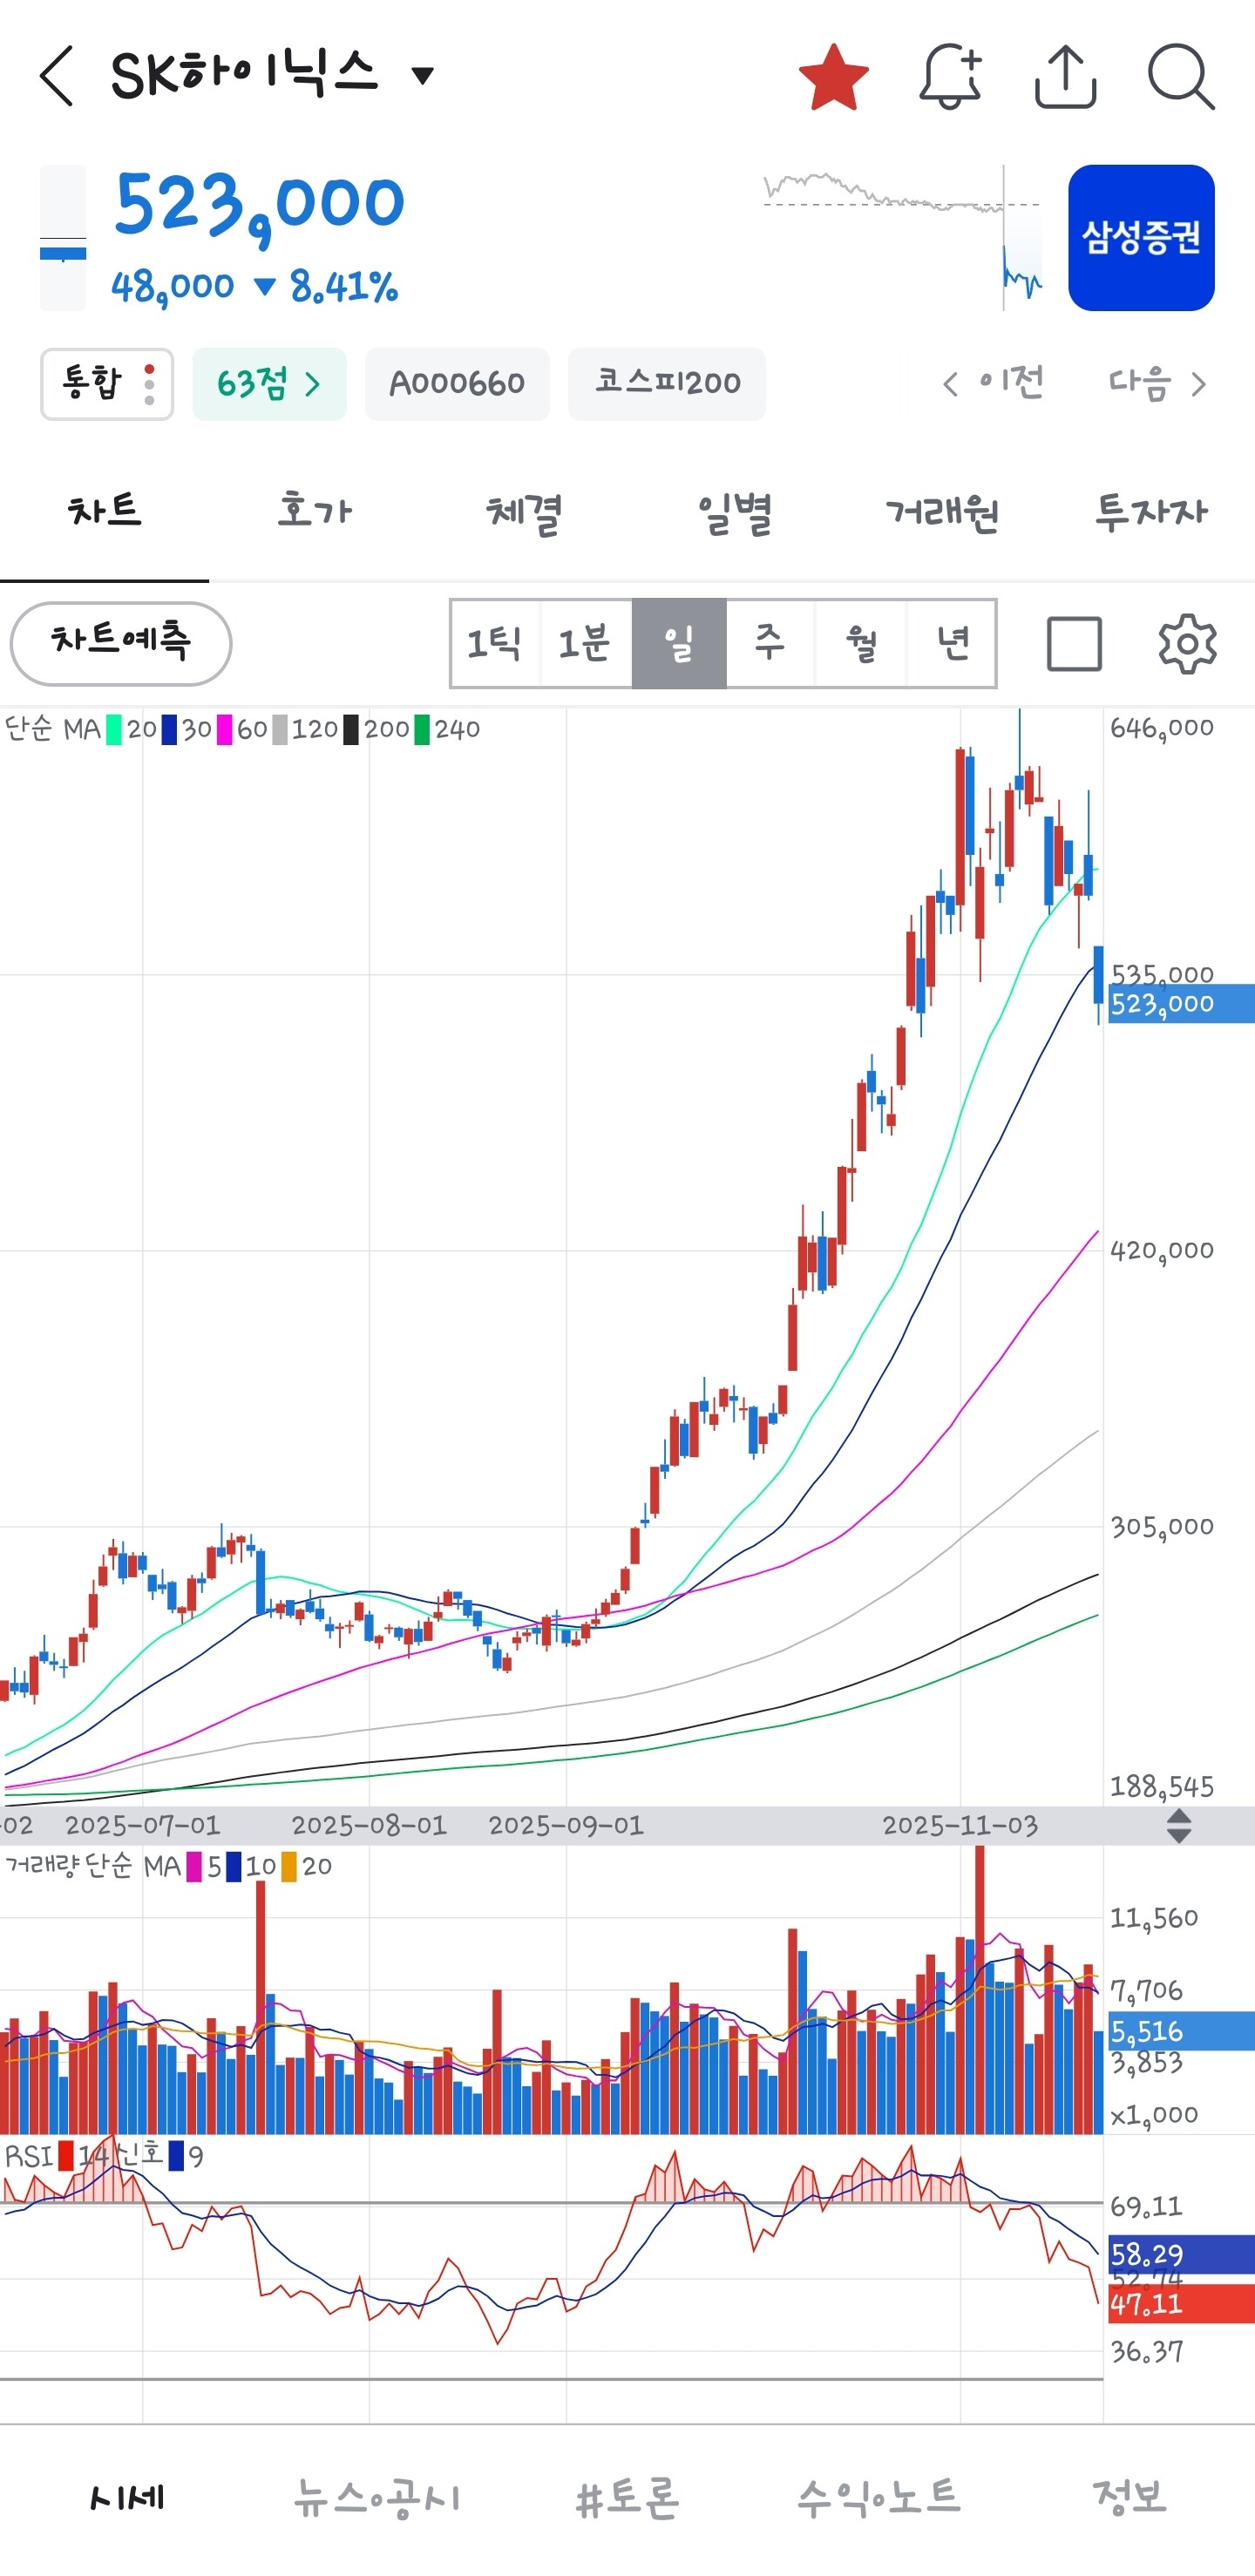Open chart settings gear icon
The image size is (1255, 2576).
tap(1187, 644)
